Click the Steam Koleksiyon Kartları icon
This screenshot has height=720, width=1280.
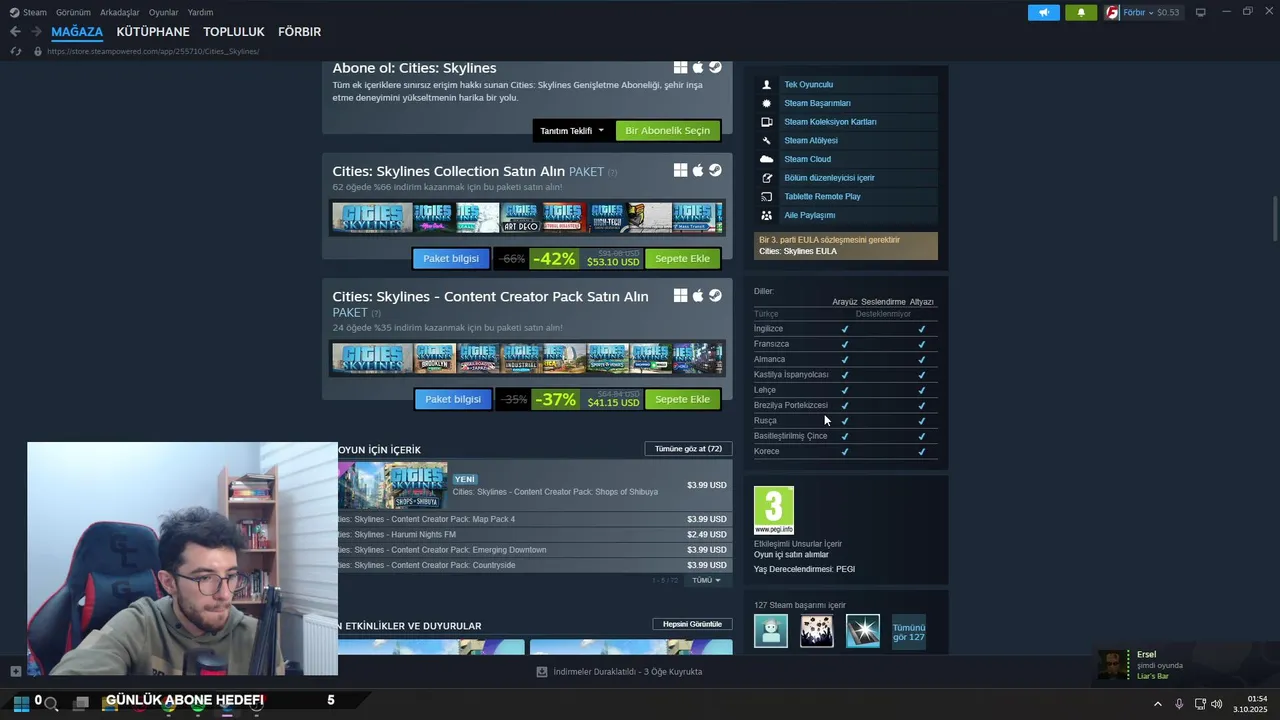[767, 122]
